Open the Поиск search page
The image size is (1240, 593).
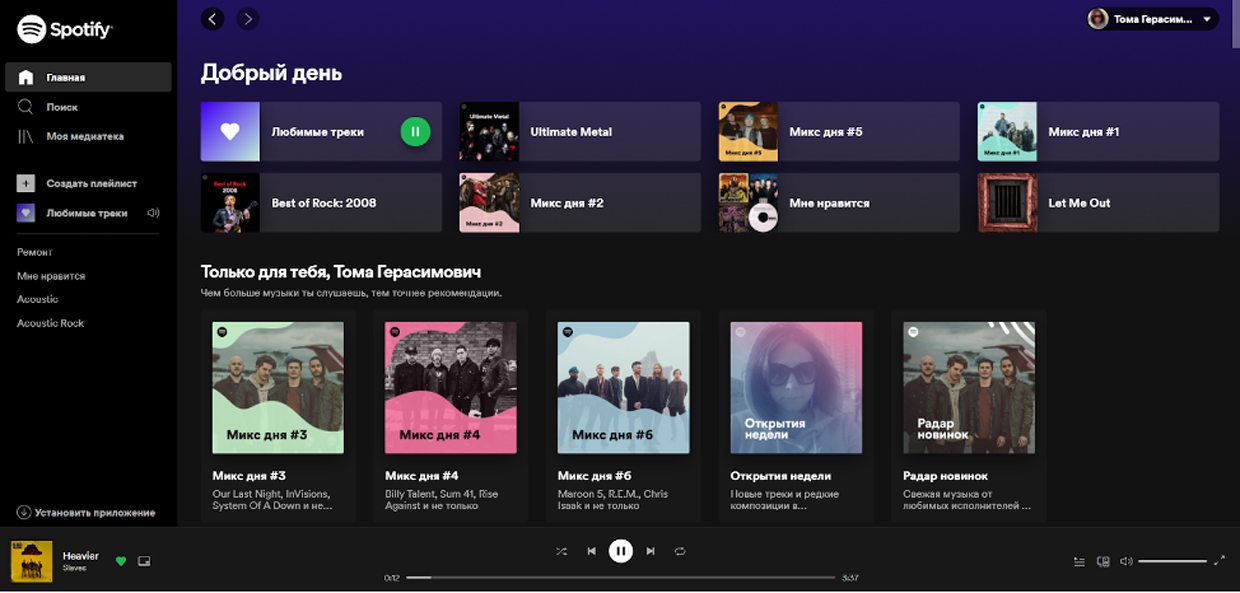(x=61, y=107)
